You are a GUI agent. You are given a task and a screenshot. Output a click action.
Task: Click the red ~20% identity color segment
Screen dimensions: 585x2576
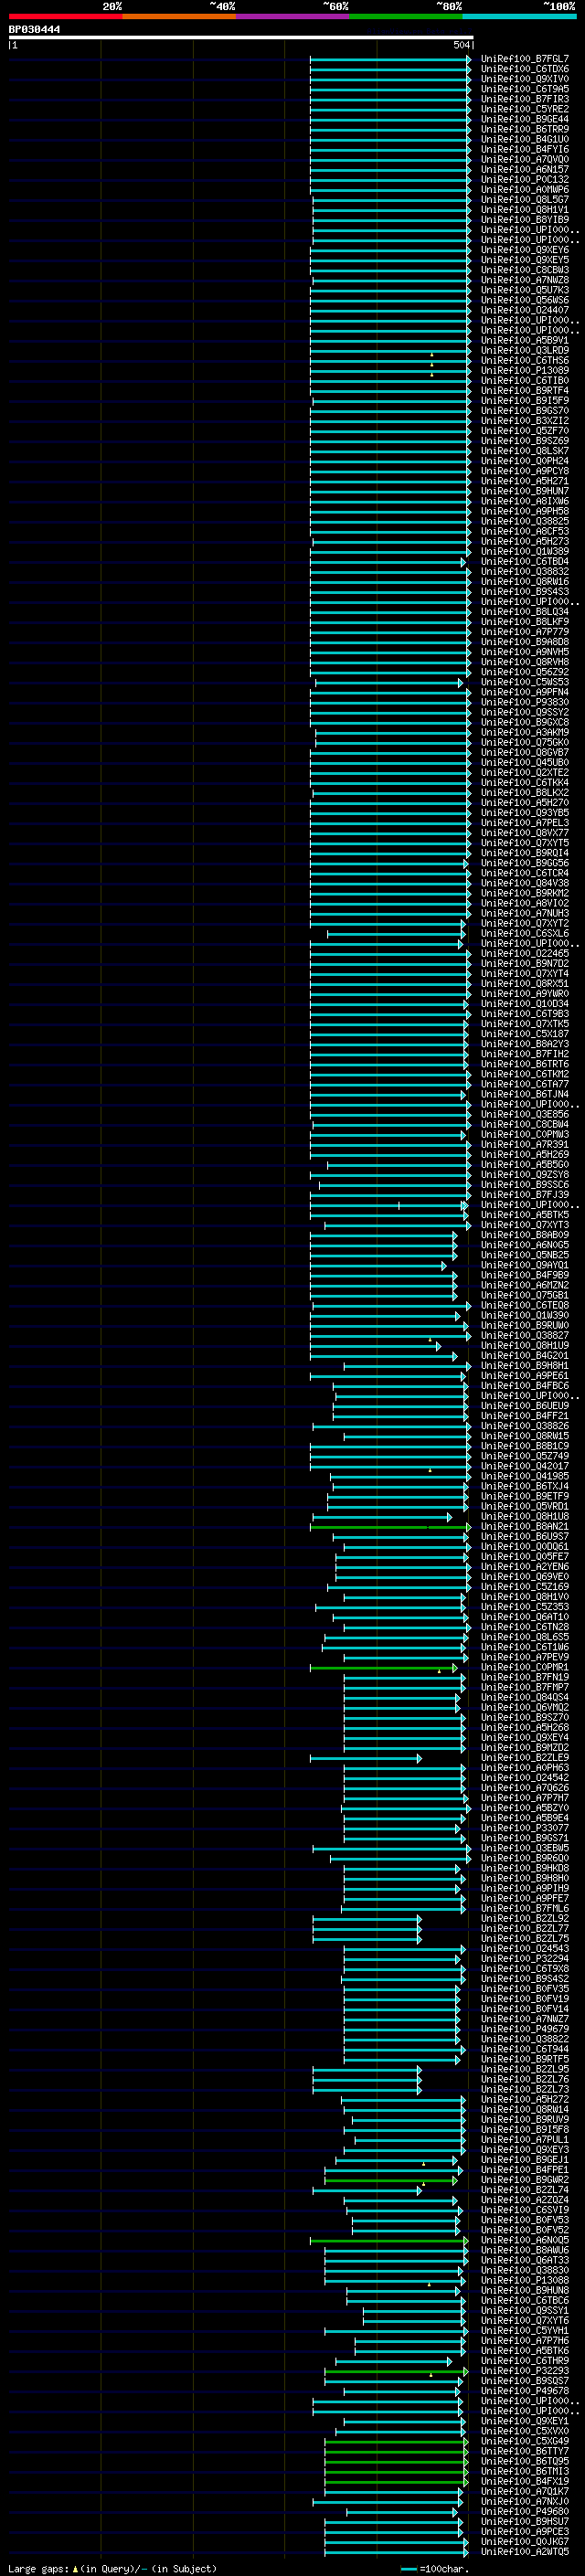pos(65,16)
